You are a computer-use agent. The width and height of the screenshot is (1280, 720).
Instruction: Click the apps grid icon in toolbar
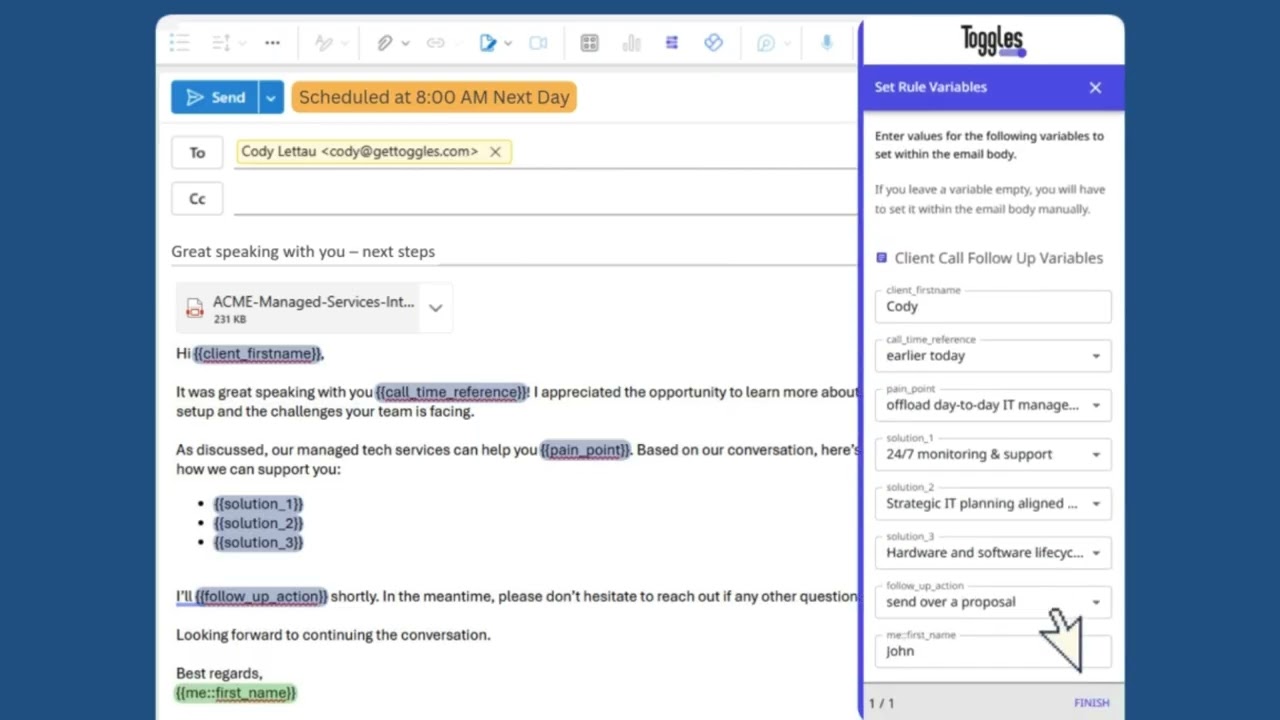click(589, 43)
